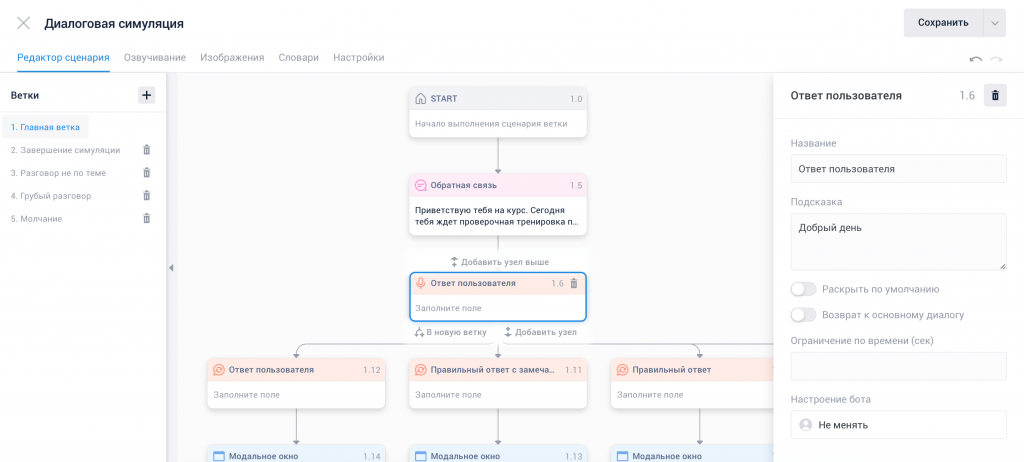Open the «Настроение бота» dropdown
Image resolution: width=1024 pixels, height=462 pixels.
(x=898, y=425)
